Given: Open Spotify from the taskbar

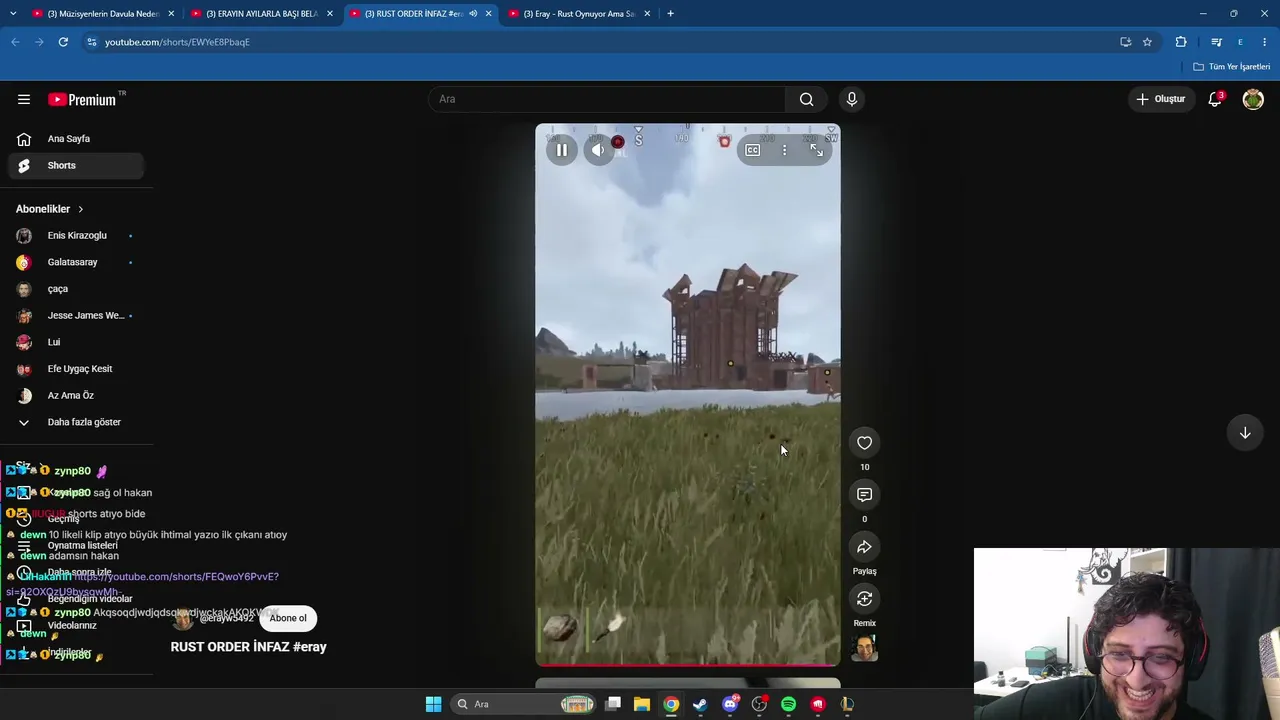Looking at the screenshot, I should click(789, 704).
